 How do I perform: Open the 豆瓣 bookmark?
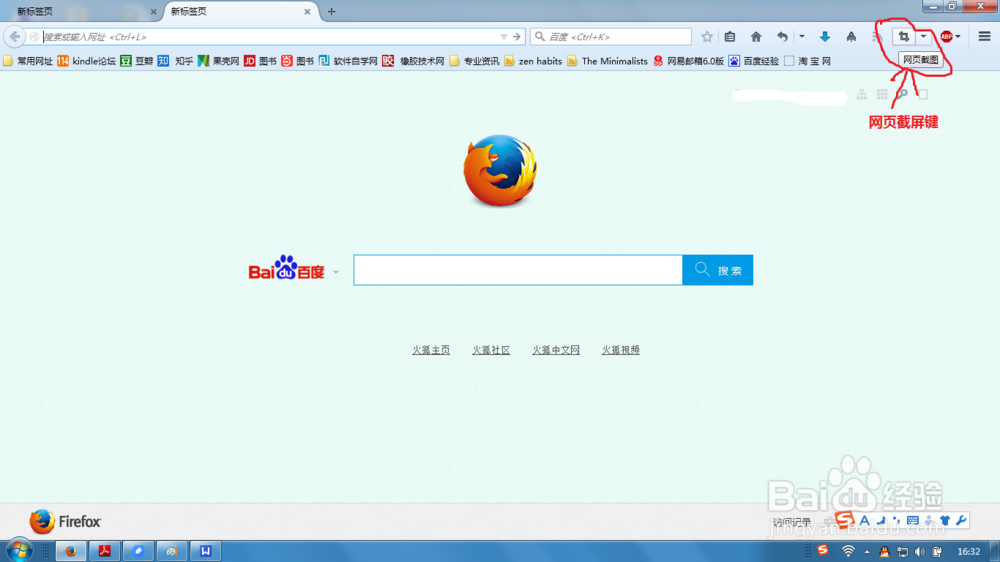[x=136, y=61]
